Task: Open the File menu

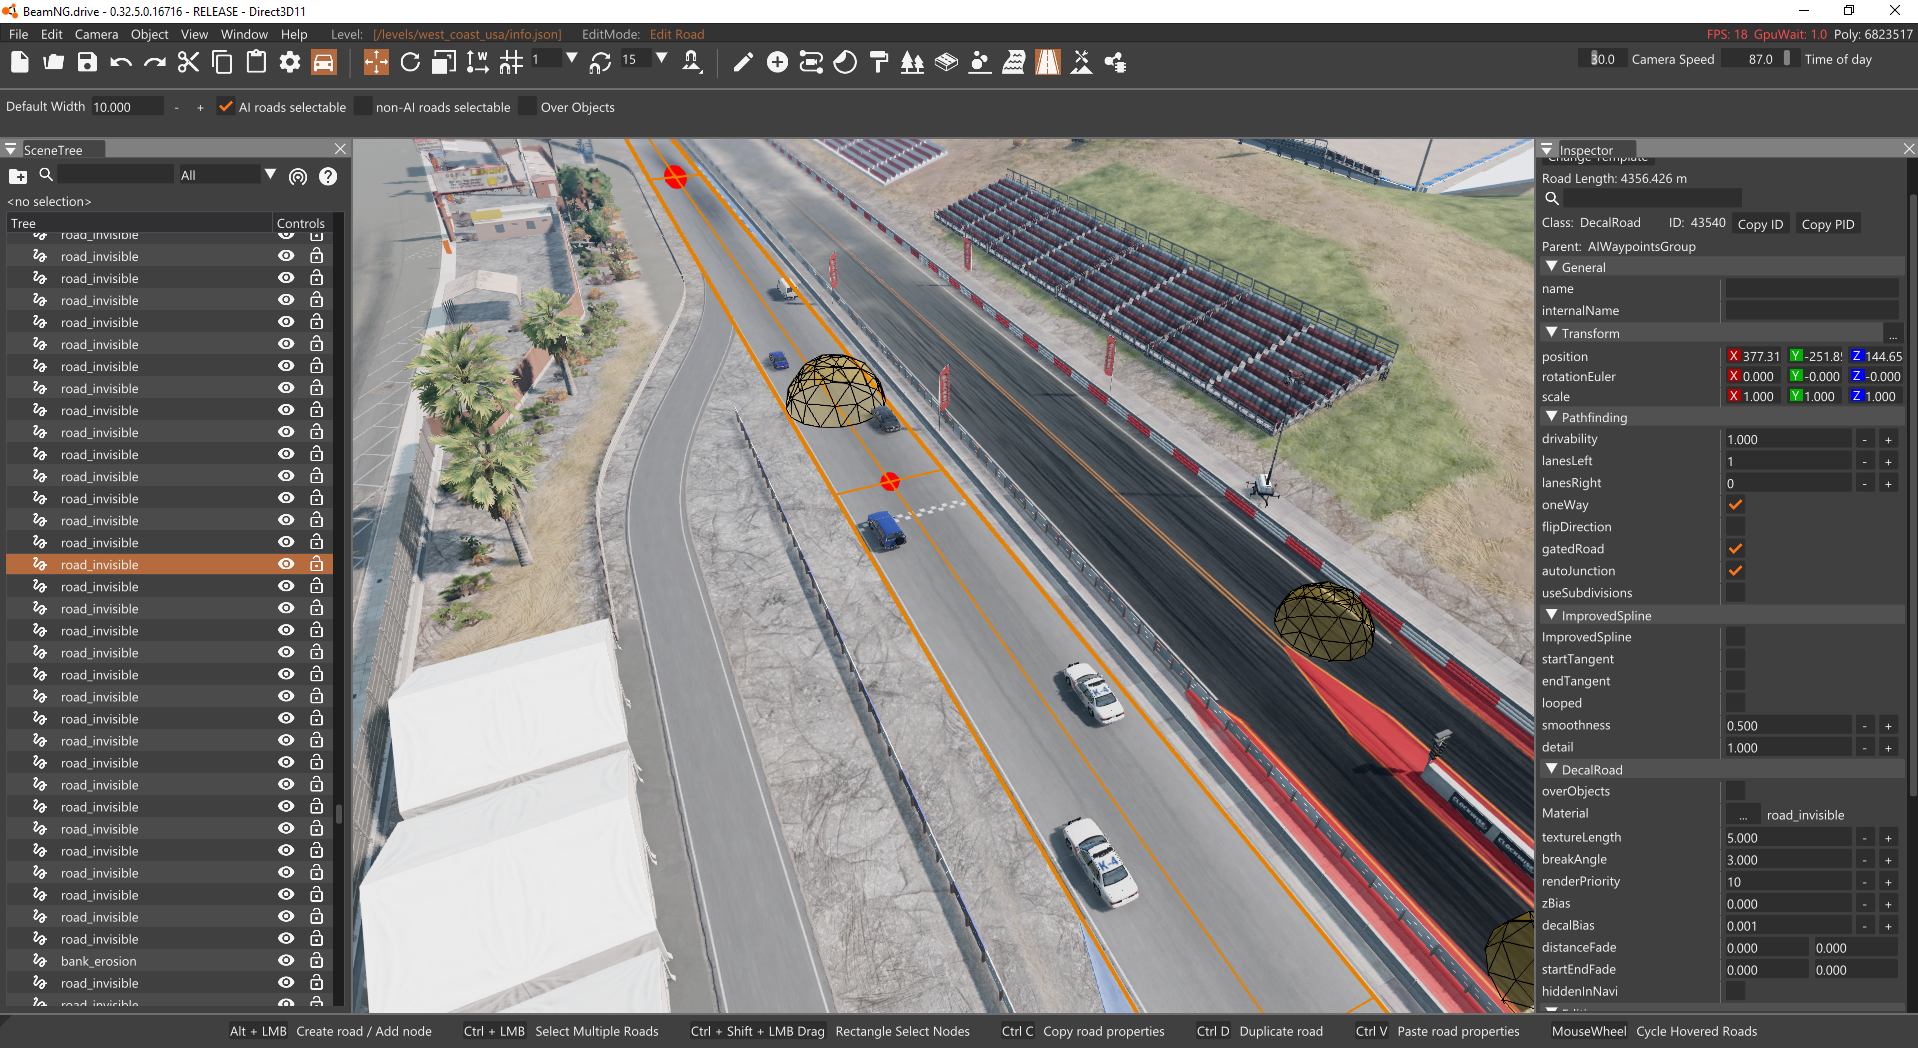Action: (18, 34)
